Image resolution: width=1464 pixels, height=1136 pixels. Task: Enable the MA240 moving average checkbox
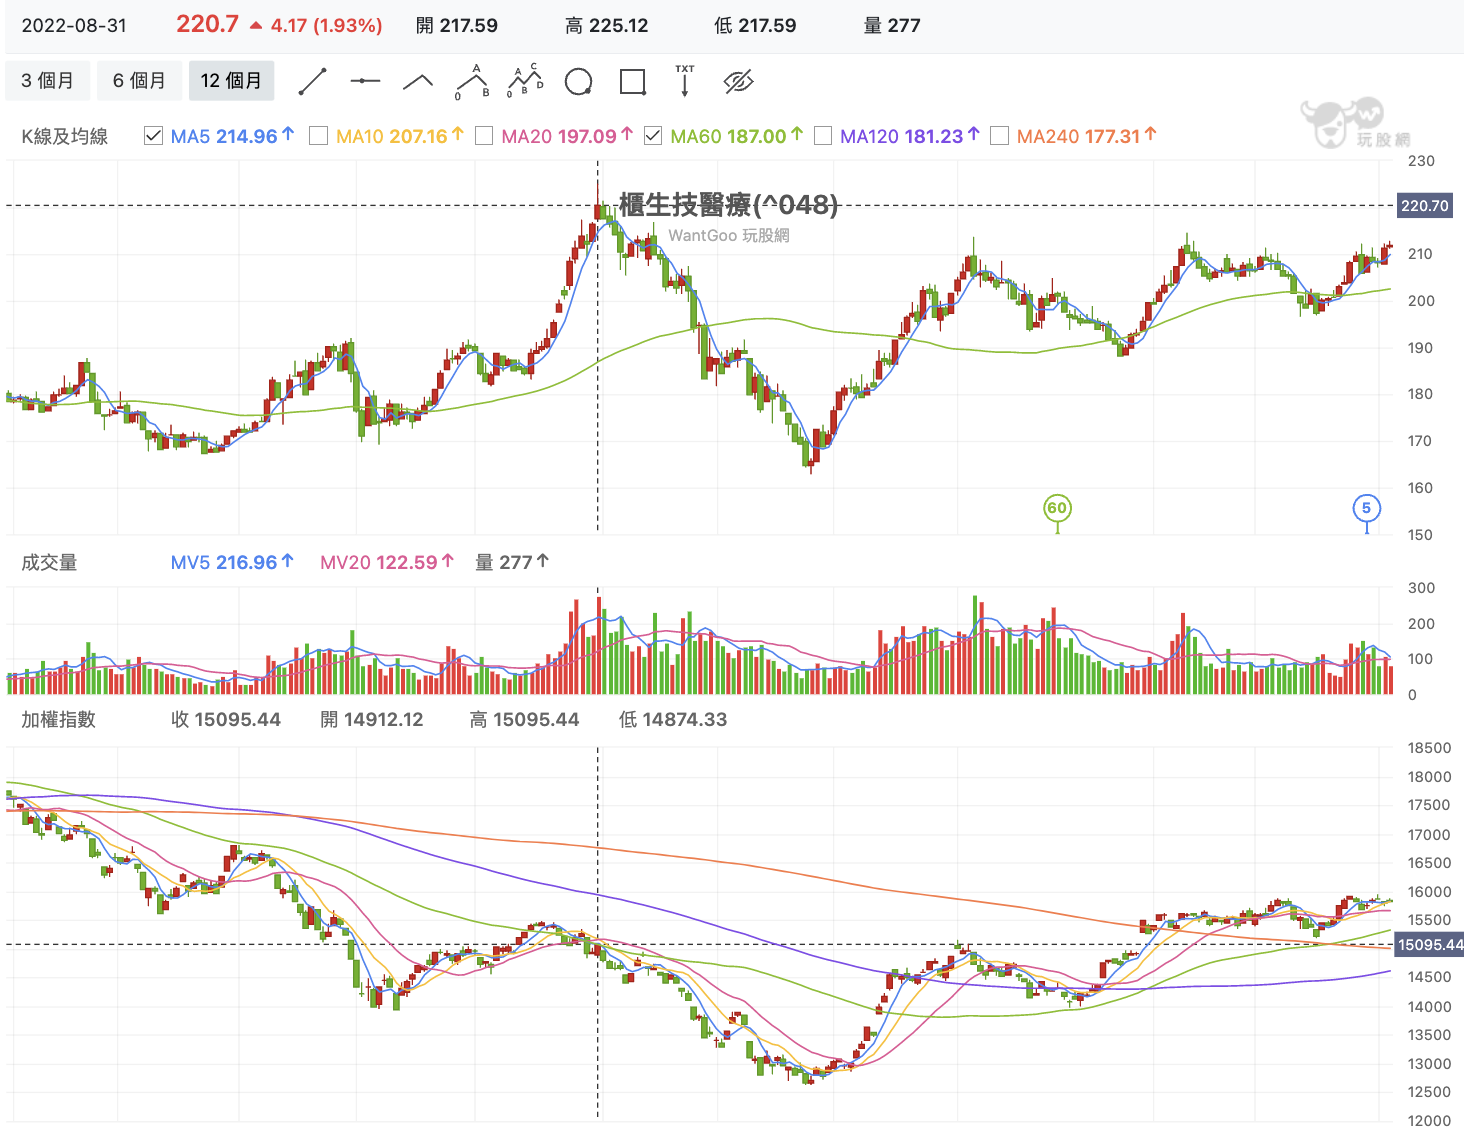pyautogui.click(x=999, y=136)
